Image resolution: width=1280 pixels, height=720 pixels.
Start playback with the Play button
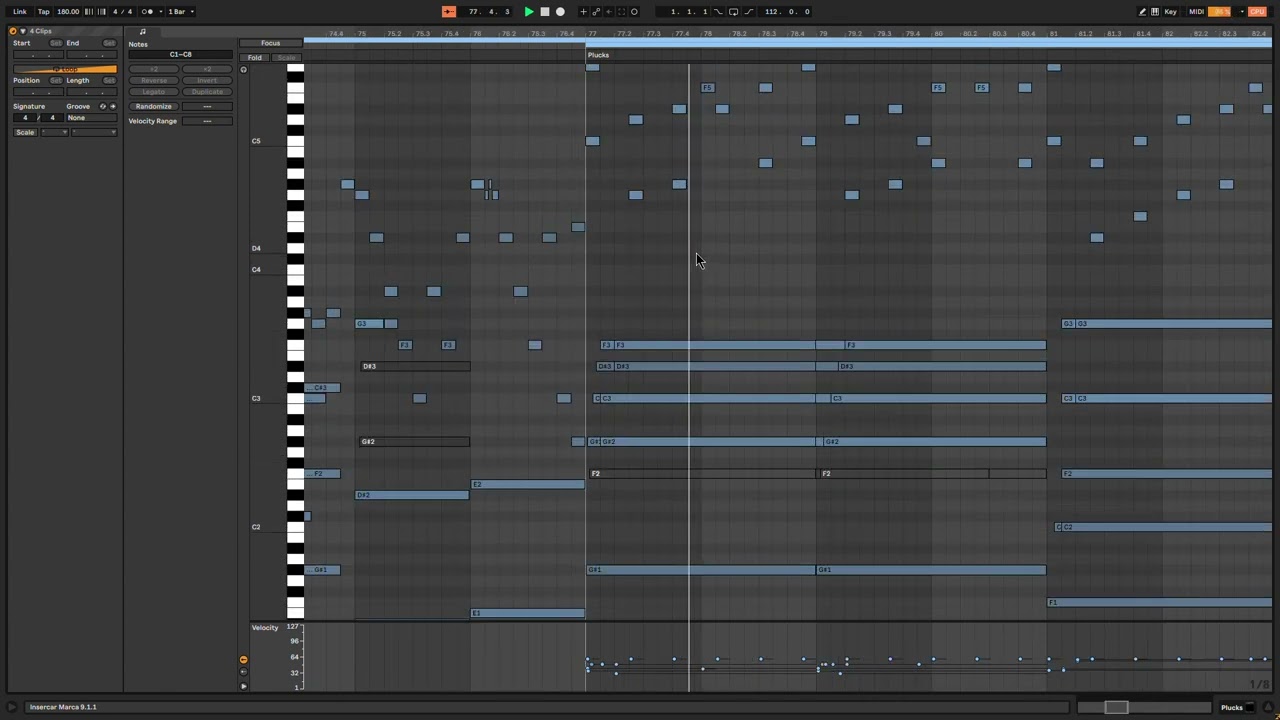(x=529, y=12)
